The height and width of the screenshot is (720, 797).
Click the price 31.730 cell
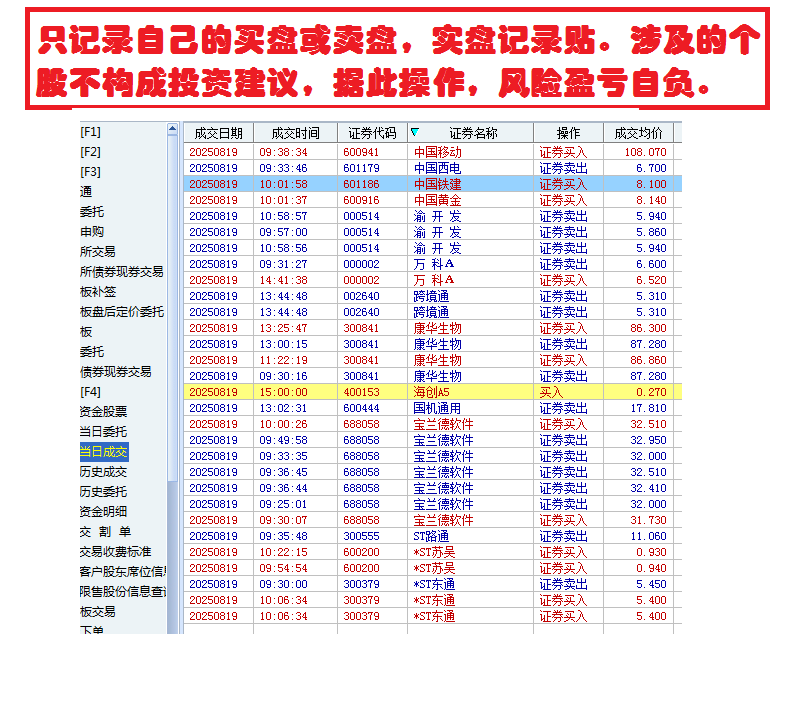coord(649,520)
